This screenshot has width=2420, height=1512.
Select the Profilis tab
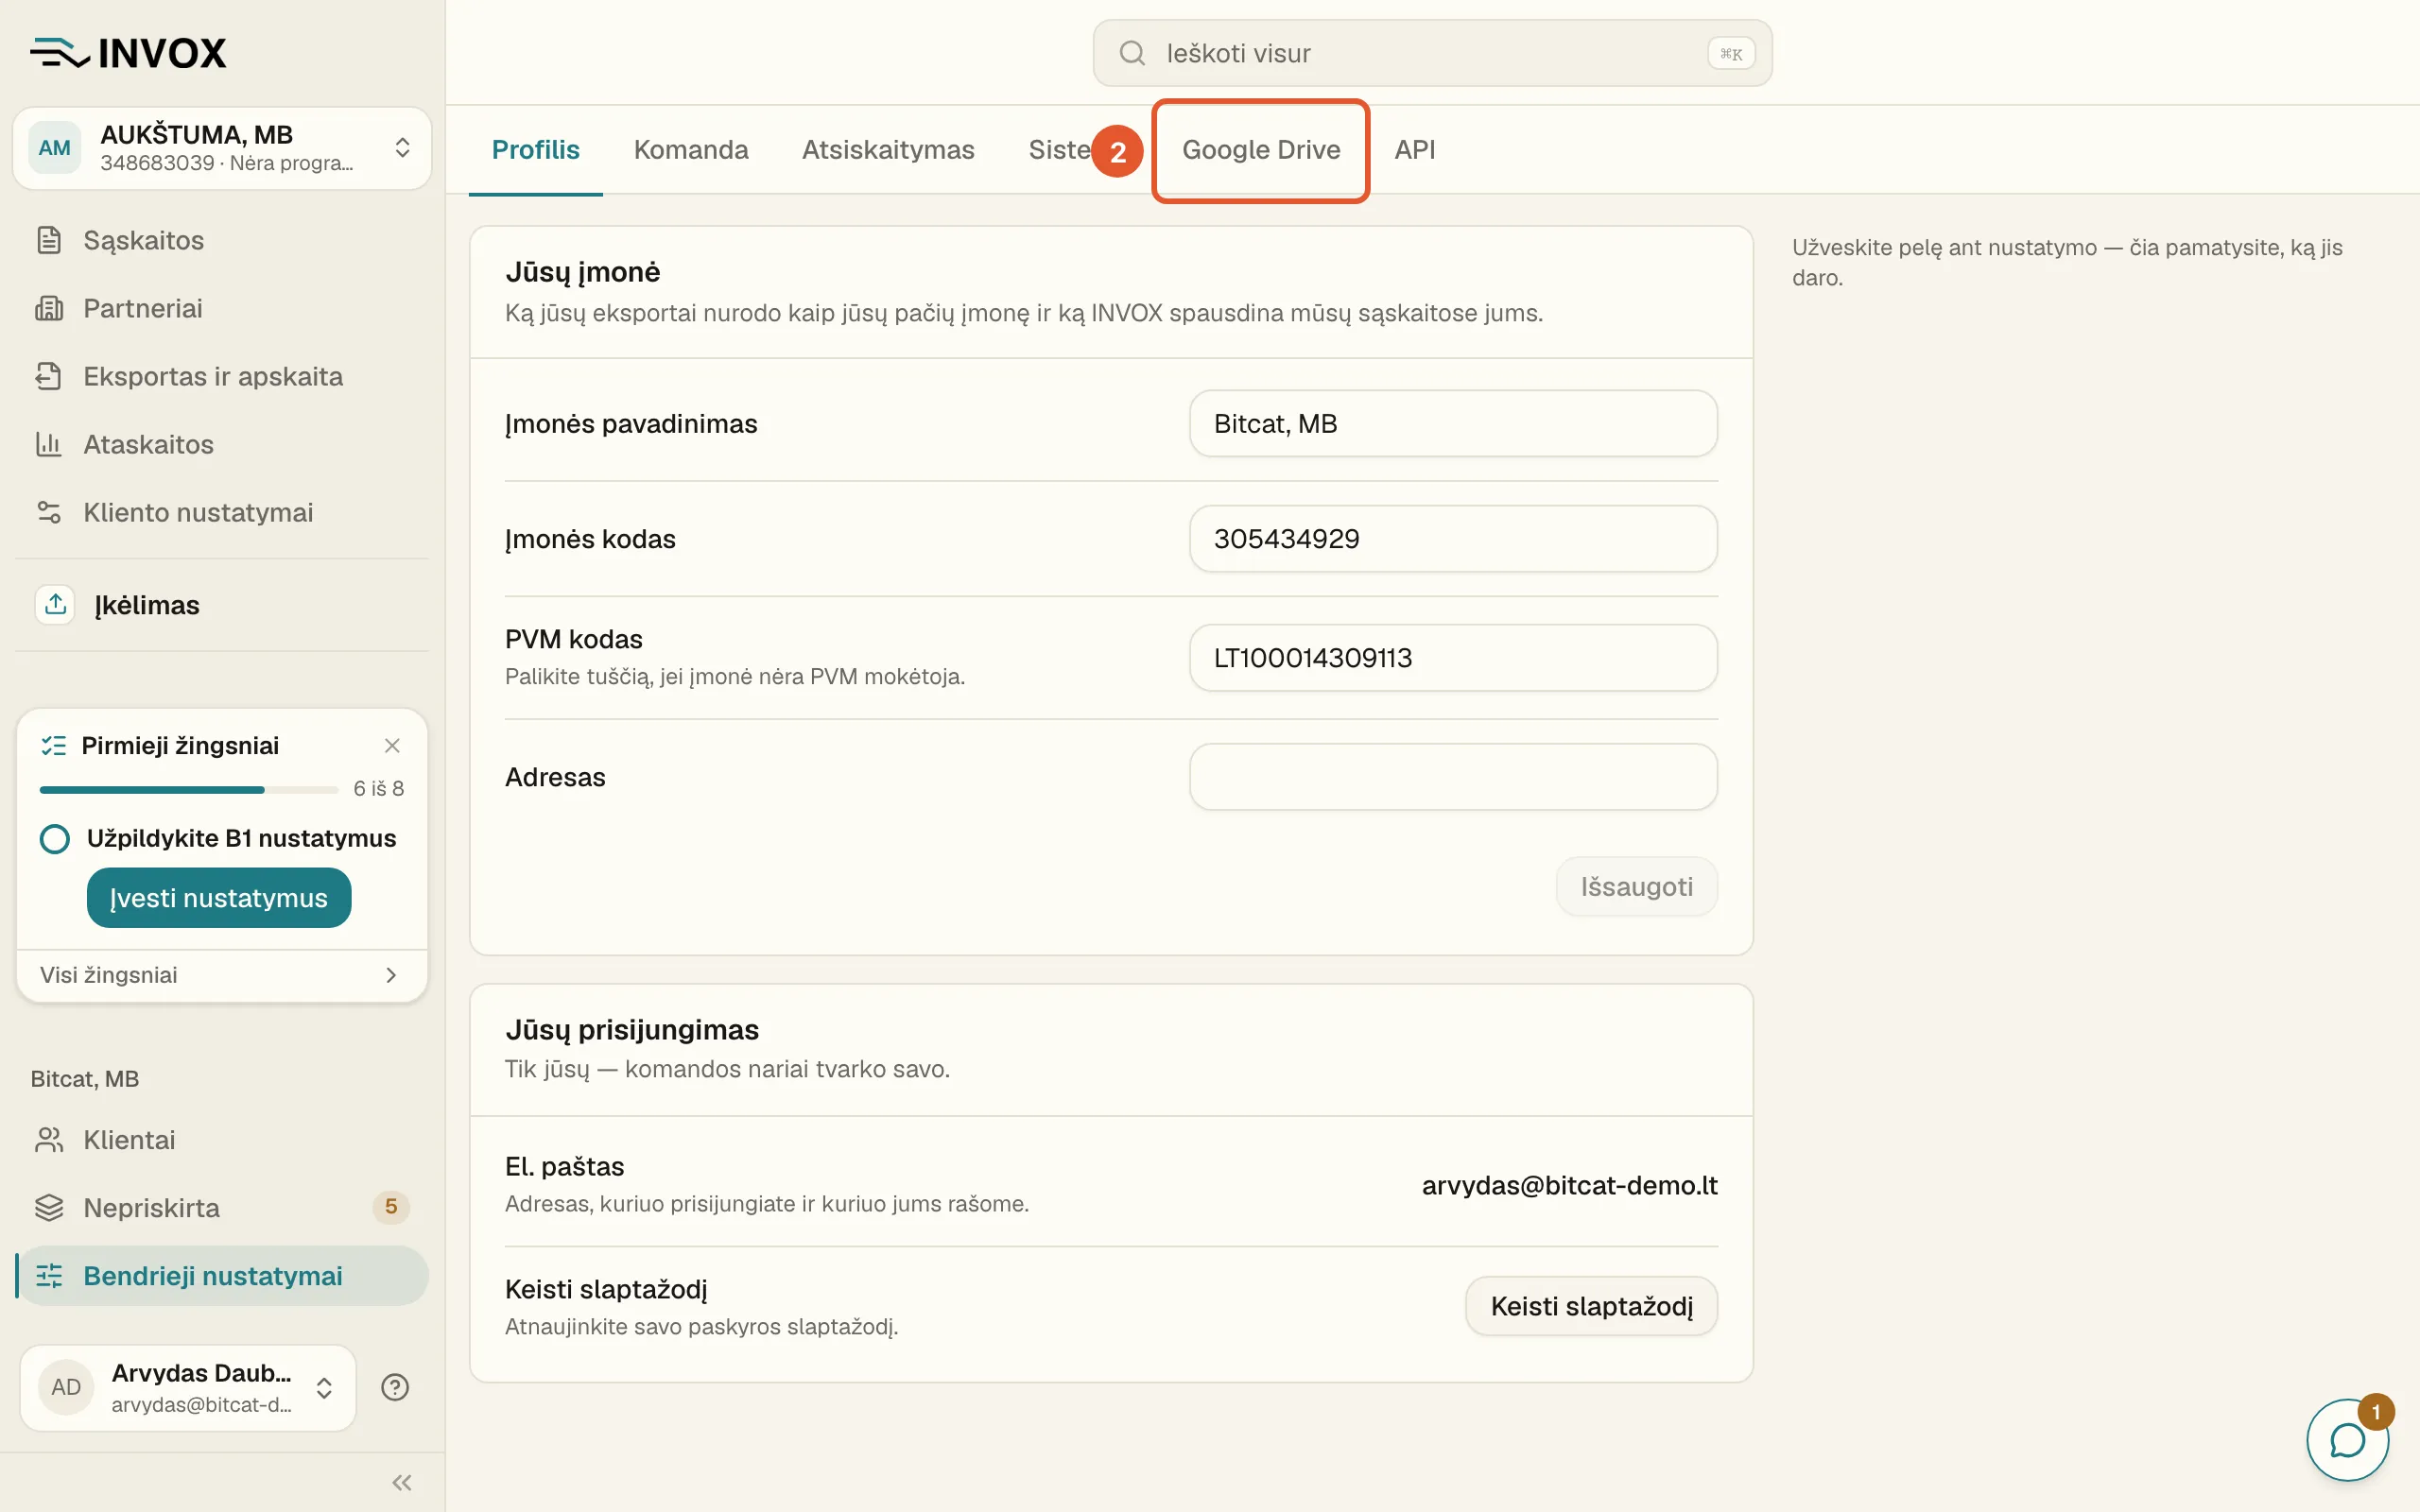pyautogui.click(x=536, y=150)
